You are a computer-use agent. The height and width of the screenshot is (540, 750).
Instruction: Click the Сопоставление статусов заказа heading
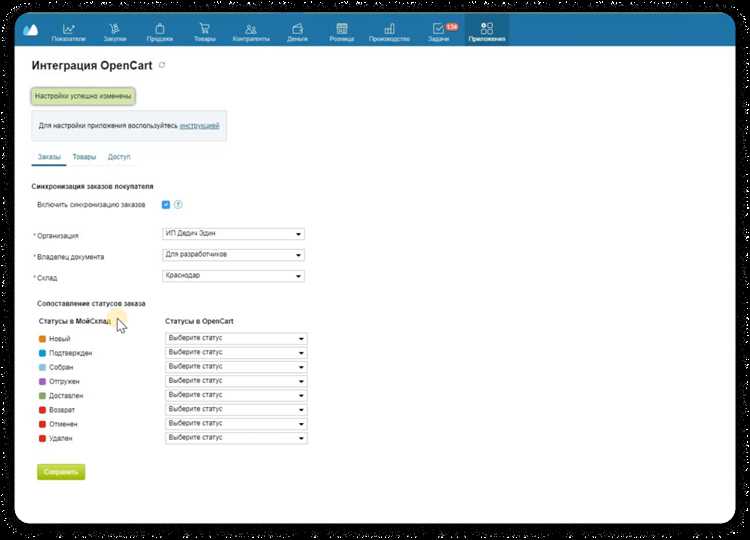[x=91, y=304]
